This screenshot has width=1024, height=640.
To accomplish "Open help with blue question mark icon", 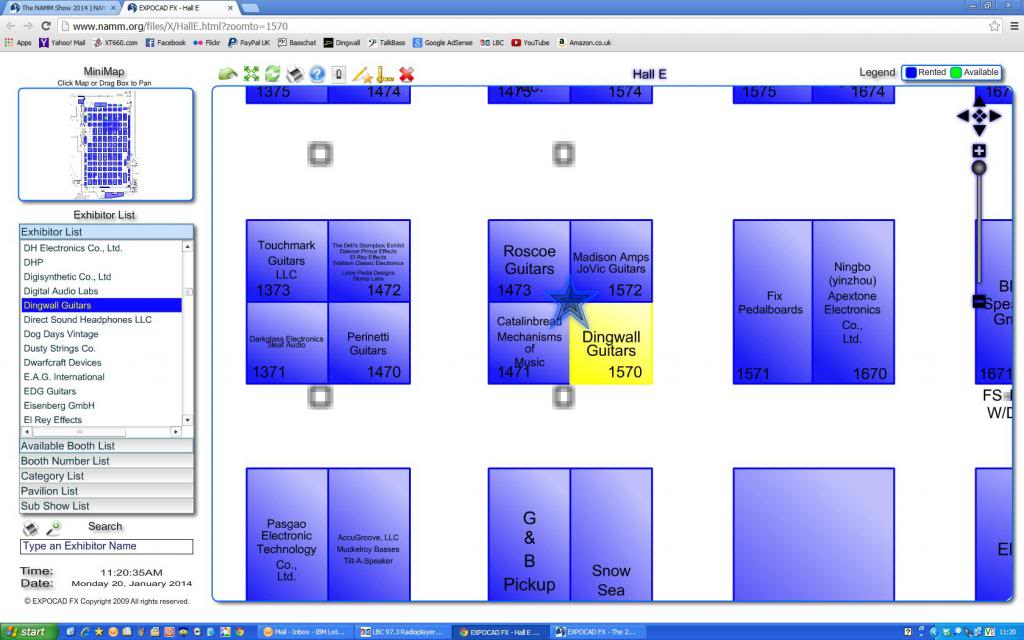I will pyautogui.click(x=317, y=74).
